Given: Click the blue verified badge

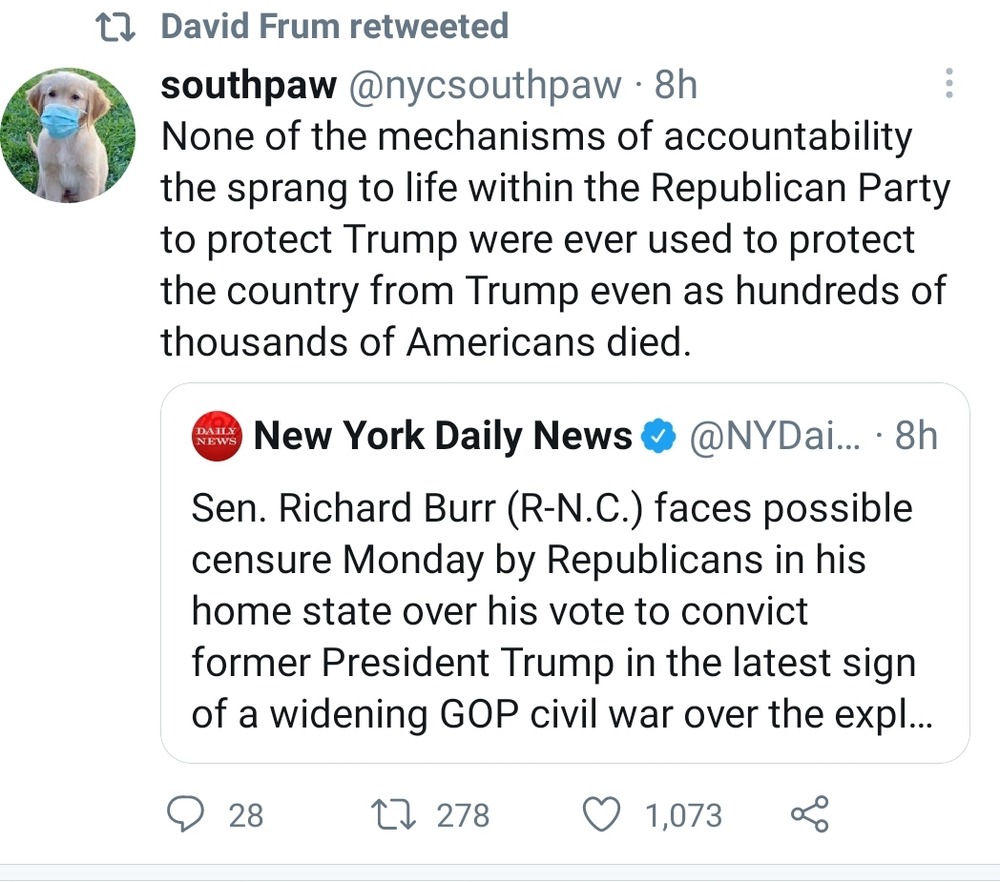Looking at the screenshot, I should pos(658,436).
